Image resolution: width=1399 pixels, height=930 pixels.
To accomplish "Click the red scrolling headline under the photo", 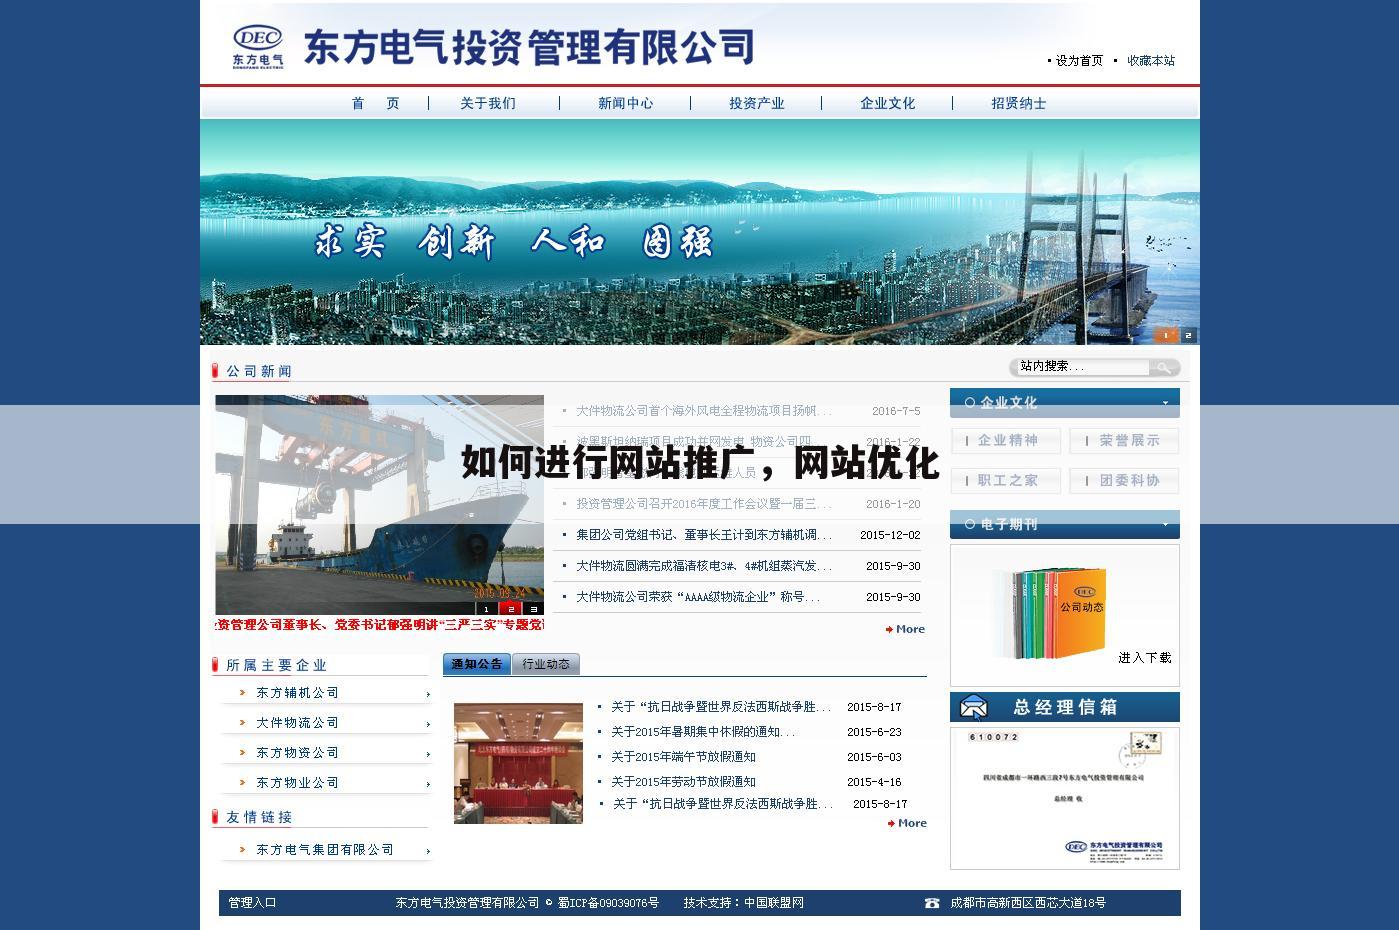I will (380, 625).
